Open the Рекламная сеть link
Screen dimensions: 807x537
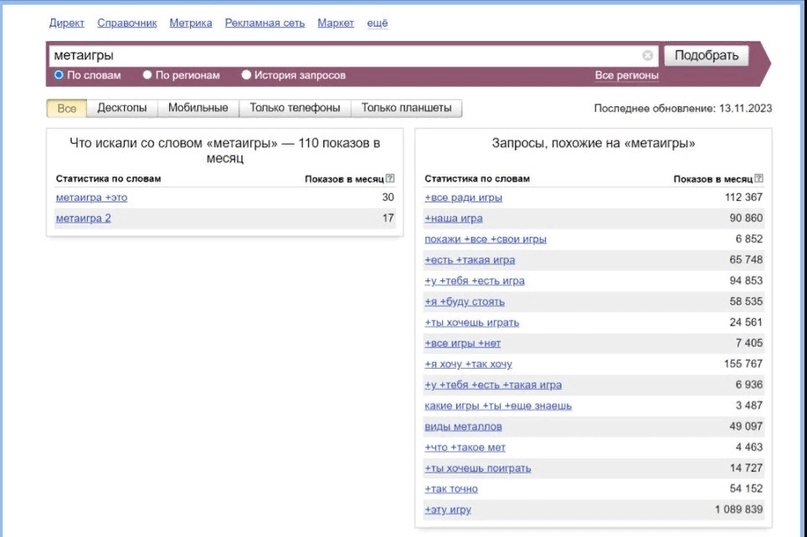pos(265,23)
